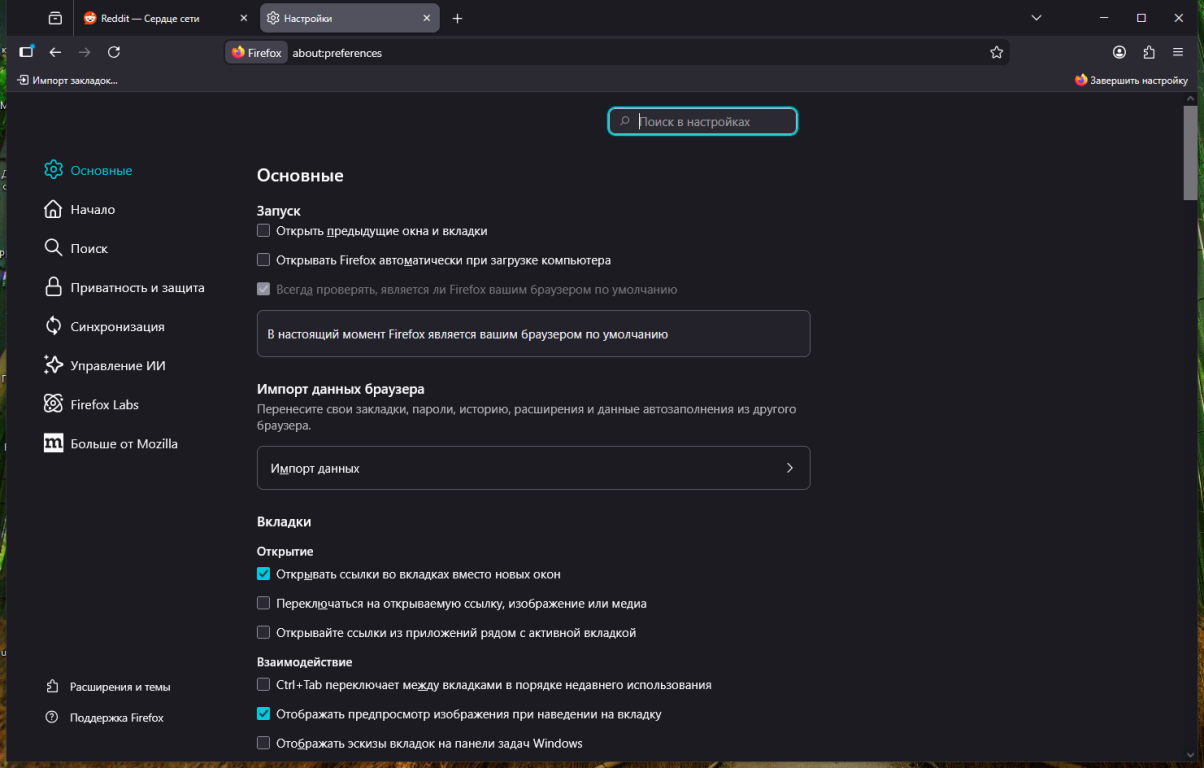Open the extensions puzzle icon

1148,52
